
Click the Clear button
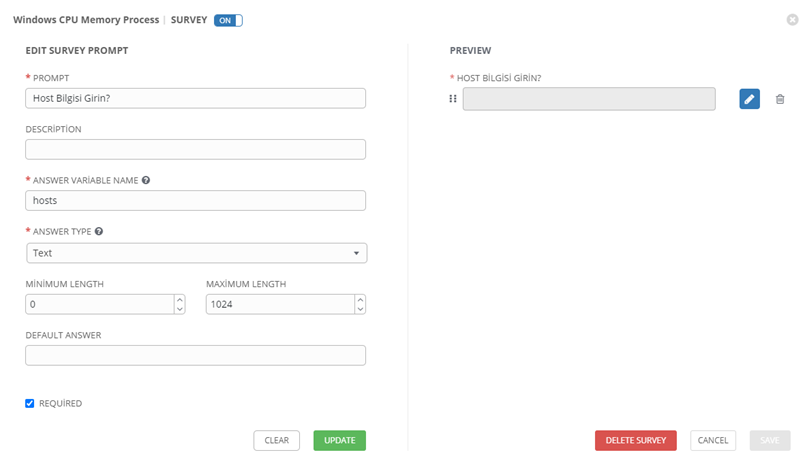coord(276,440)
